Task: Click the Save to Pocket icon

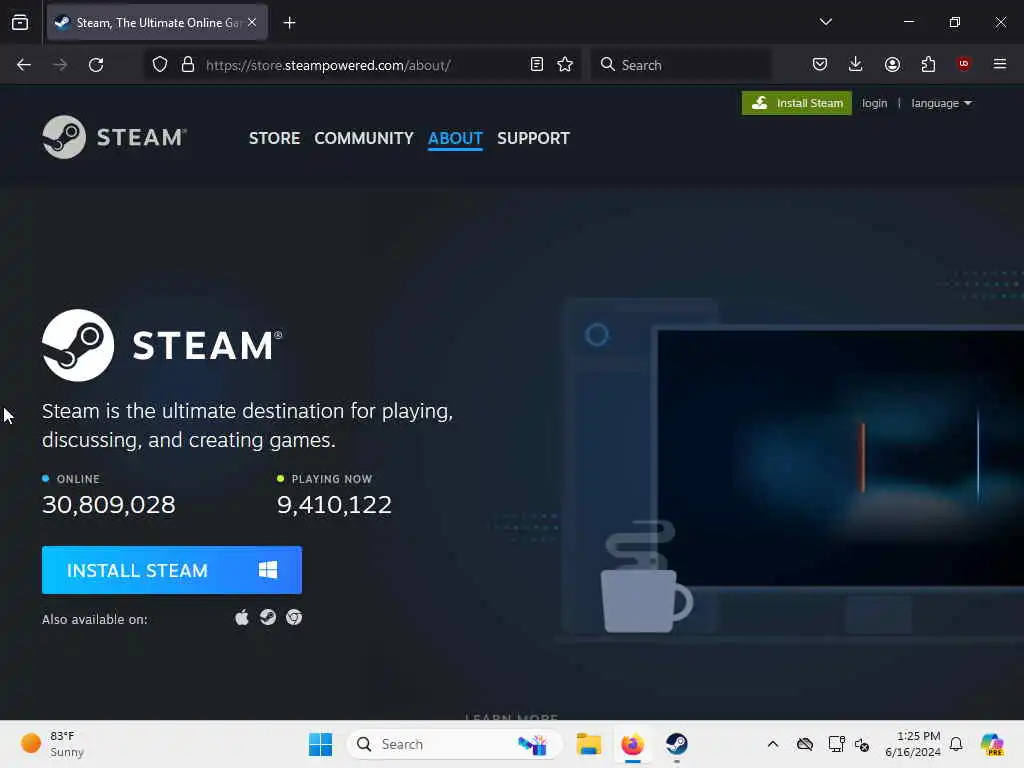Action: click(x=820, y=64)
